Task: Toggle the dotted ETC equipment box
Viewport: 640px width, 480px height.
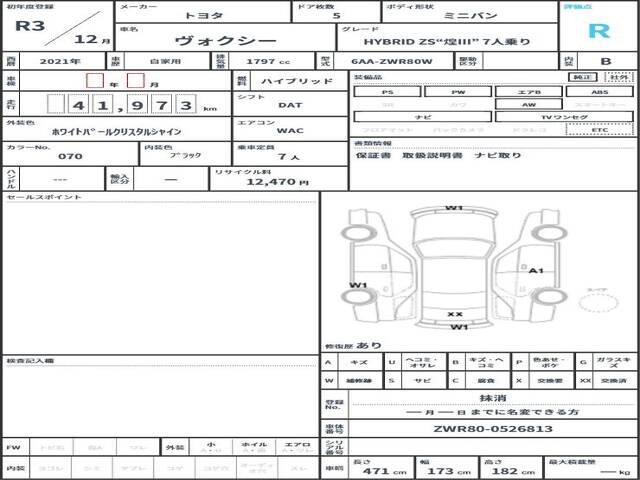Action: pos(599,130)
